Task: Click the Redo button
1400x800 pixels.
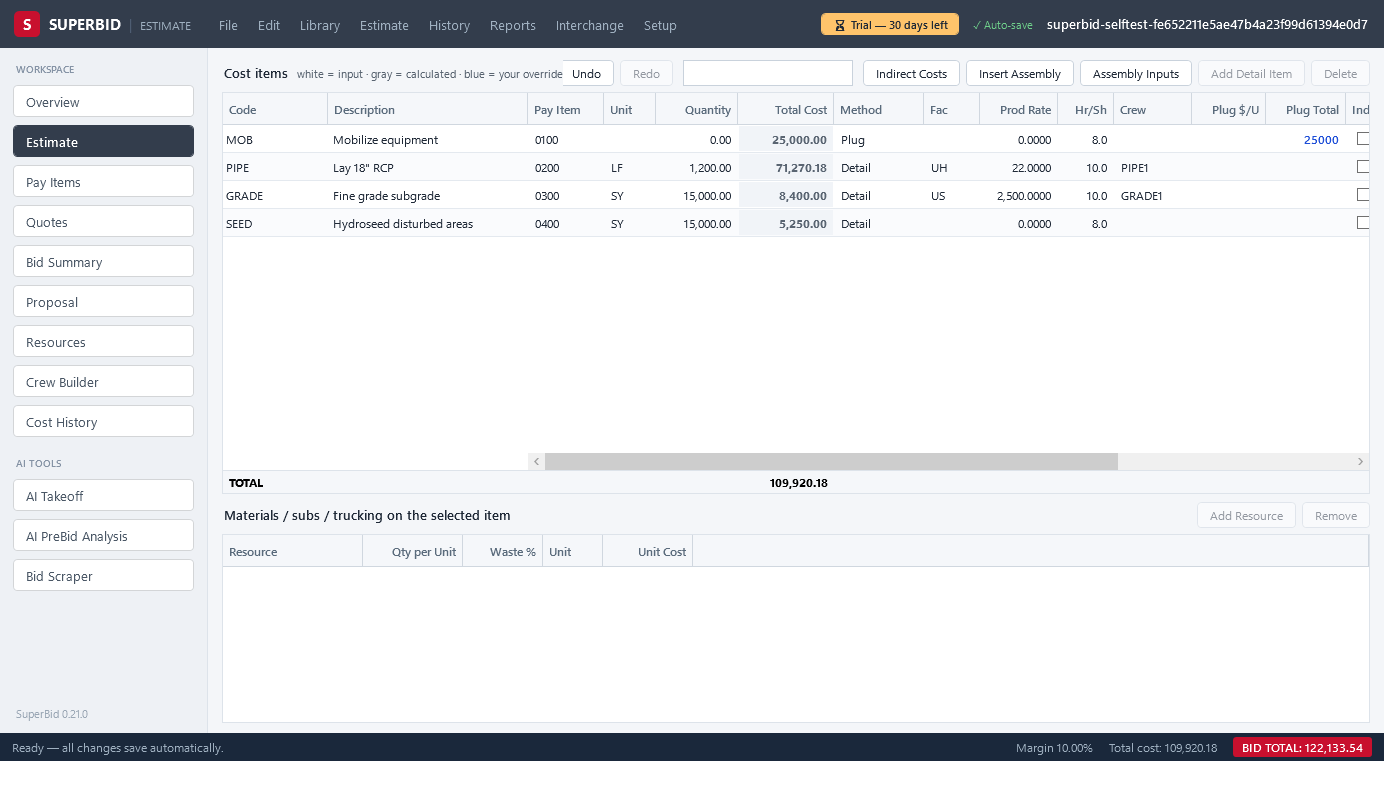Action: point(647,73)
